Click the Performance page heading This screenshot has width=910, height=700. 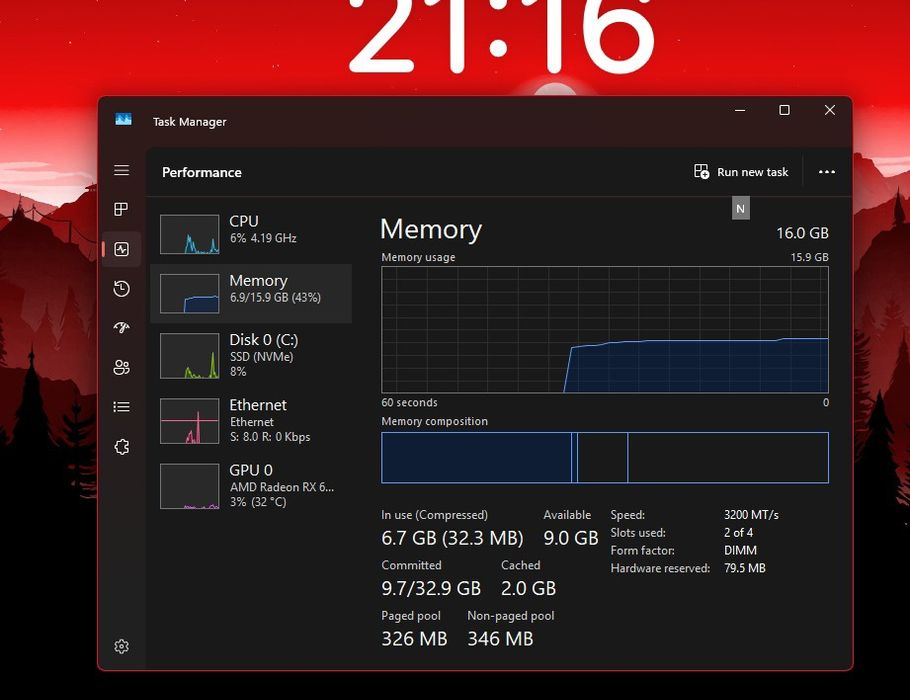click(202, 172)
